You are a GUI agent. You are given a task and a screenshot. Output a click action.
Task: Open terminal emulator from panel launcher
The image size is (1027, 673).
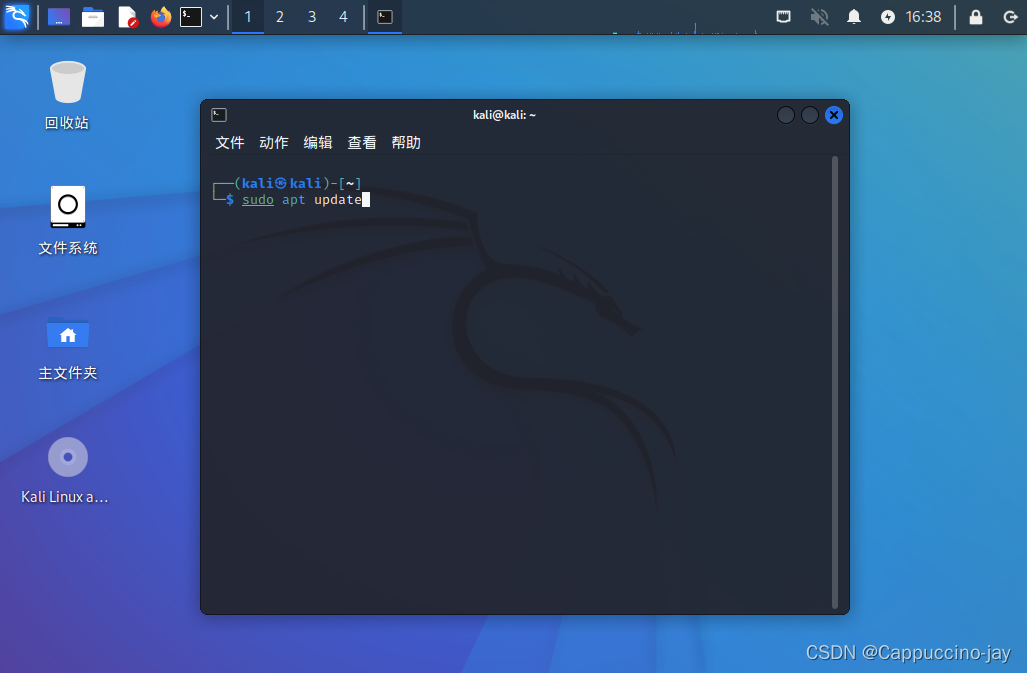click(x=191, y=16)
